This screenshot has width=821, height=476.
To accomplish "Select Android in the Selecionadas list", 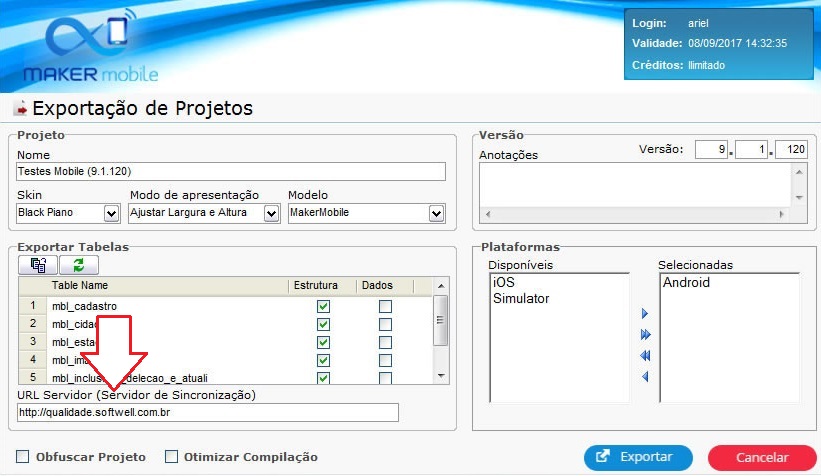I will coord(686,283).
